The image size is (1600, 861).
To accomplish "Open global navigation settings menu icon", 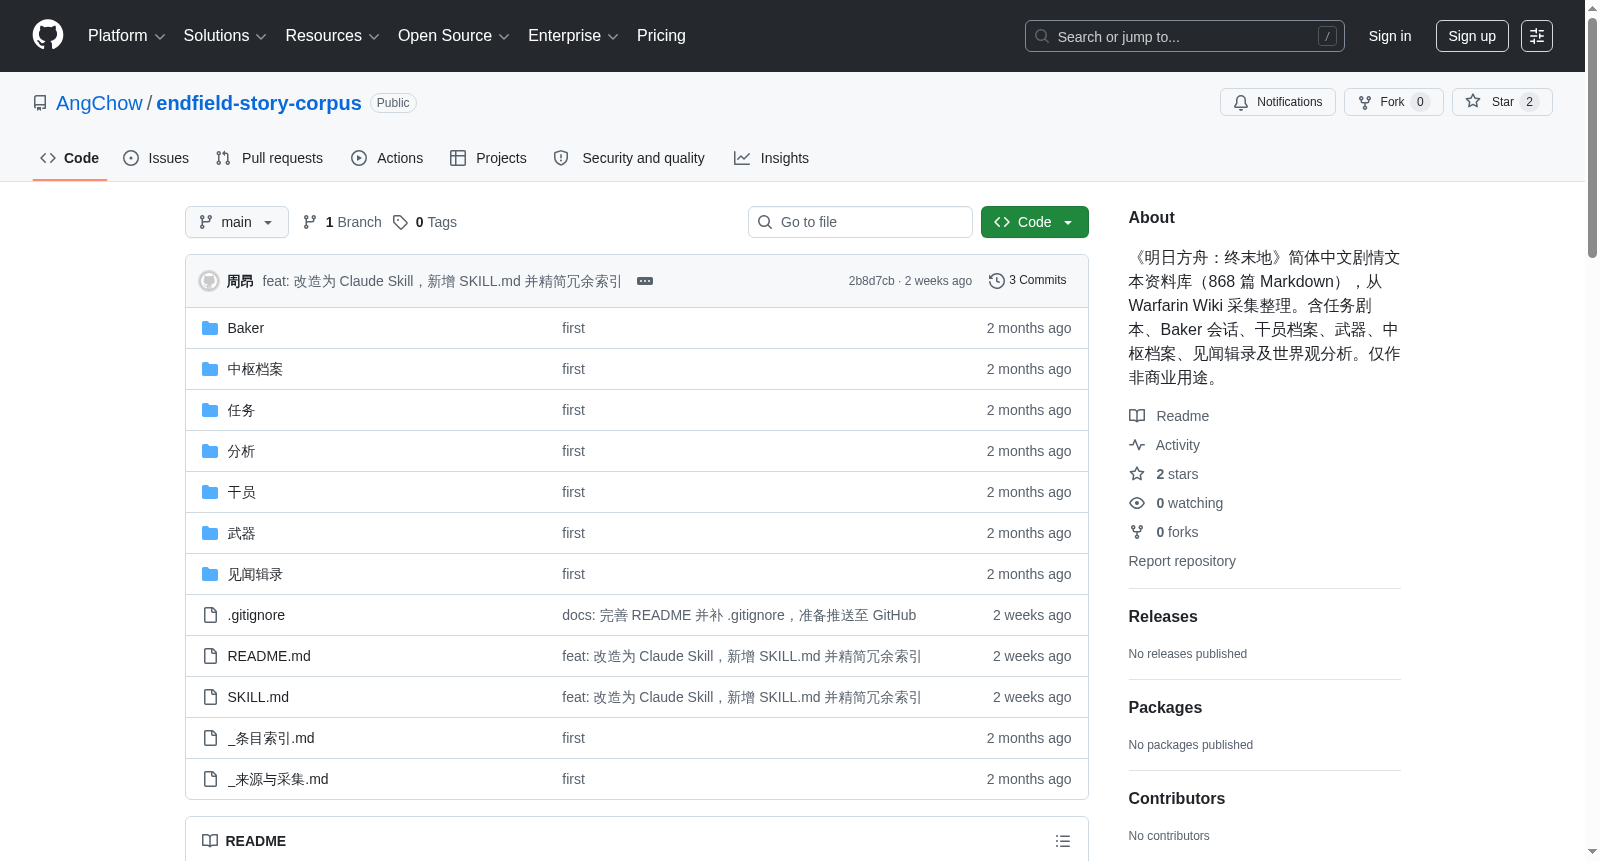I will click(1537, 36).
